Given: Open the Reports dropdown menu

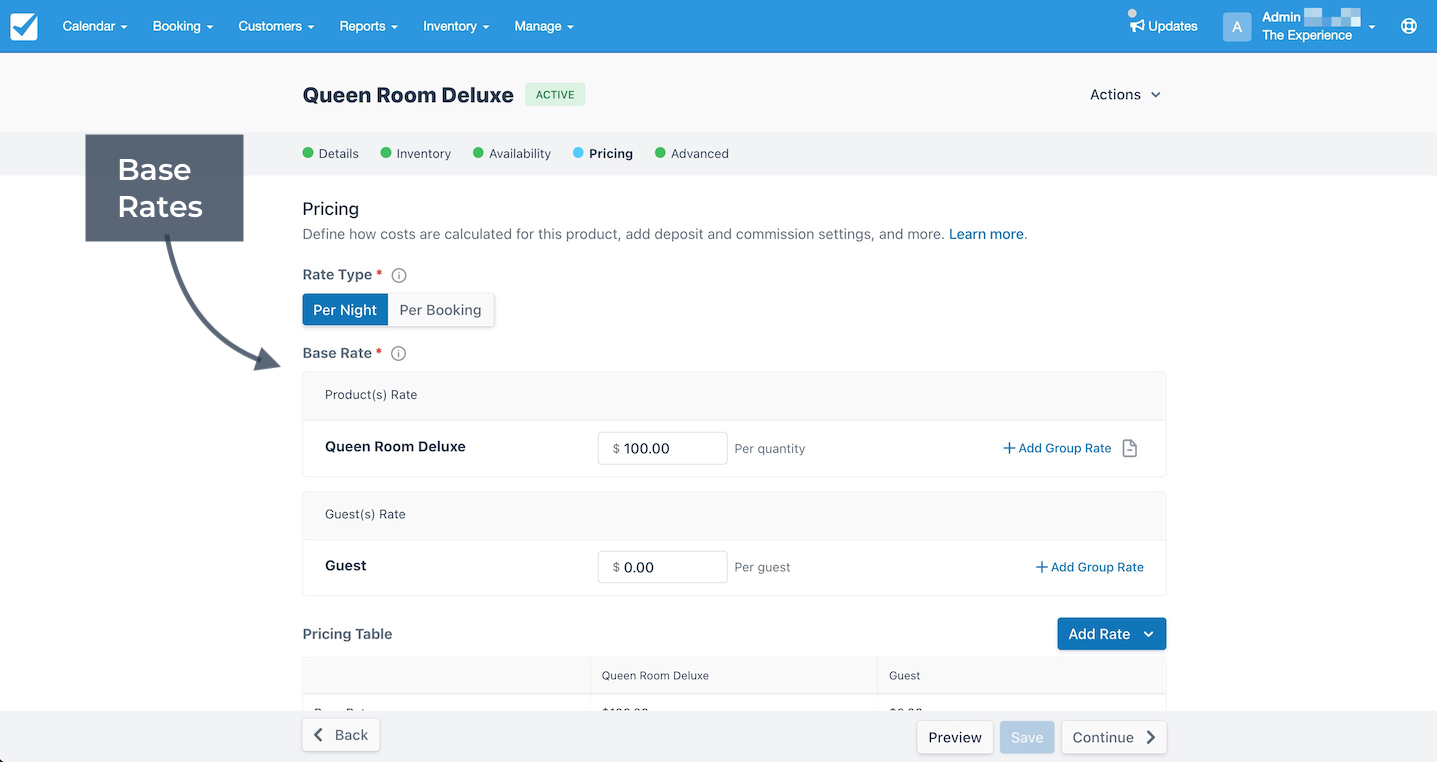Looking at the screenshot, I should coord(368,26).
